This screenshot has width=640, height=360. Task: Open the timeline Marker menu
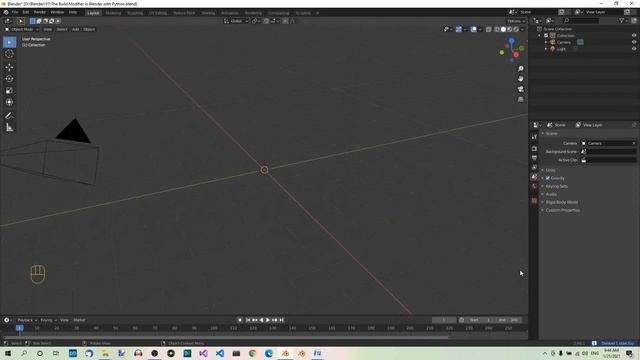[x=79, y=320]
